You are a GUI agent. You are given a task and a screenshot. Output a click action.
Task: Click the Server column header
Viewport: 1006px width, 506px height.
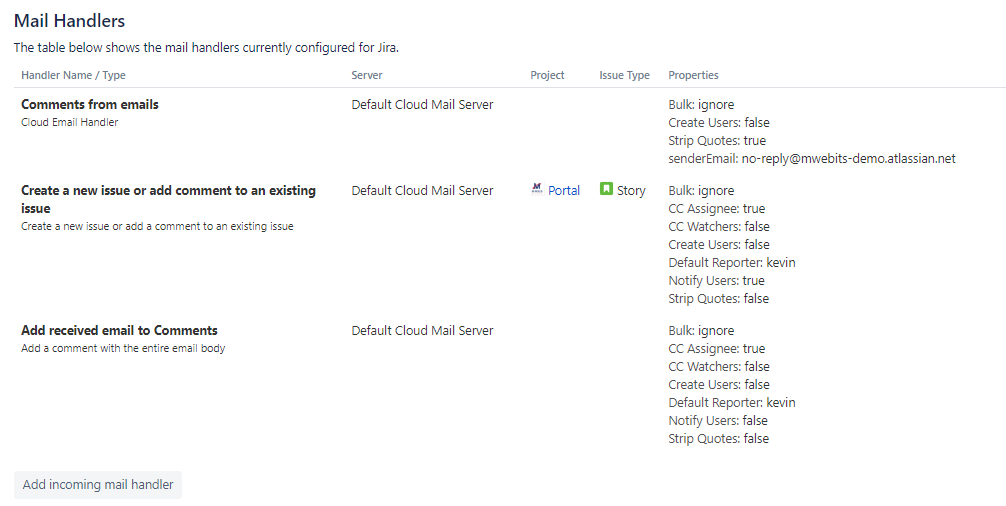click(x=367, y=75)
